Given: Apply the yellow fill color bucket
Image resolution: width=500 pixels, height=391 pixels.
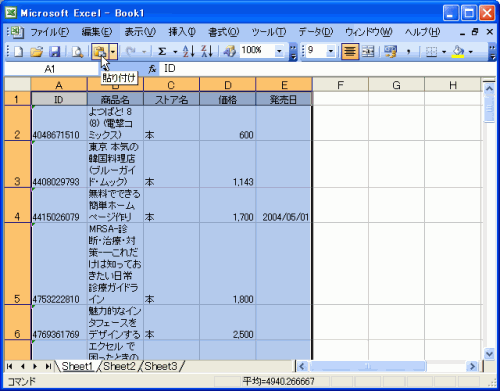Looking at the screenshot, I should 458,52.
